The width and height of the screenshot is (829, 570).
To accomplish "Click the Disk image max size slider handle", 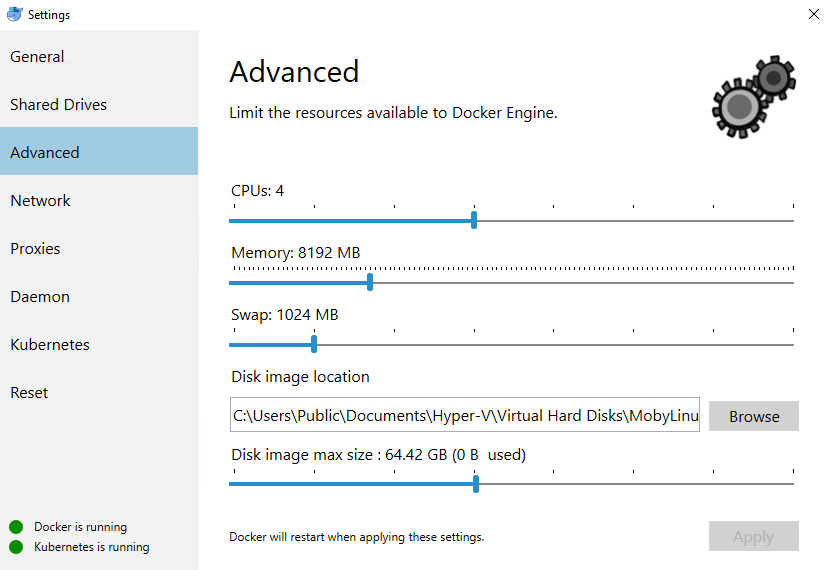I will point(476,484).
